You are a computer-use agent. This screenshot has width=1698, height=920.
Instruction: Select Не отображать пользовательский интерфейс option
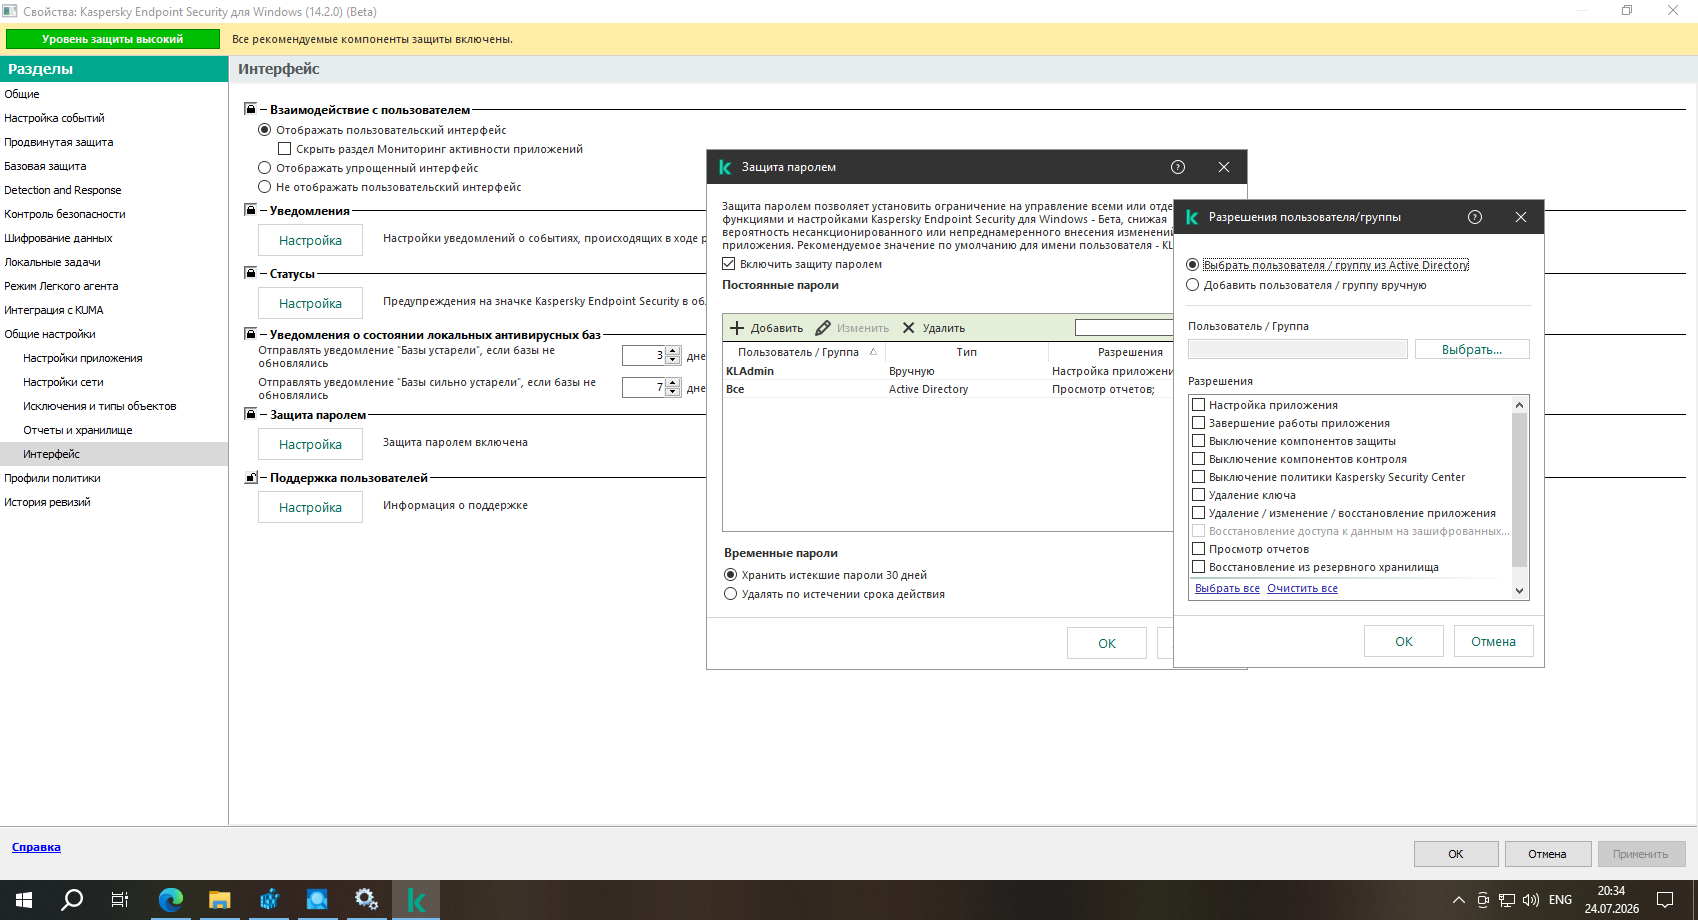pos(265,187)
